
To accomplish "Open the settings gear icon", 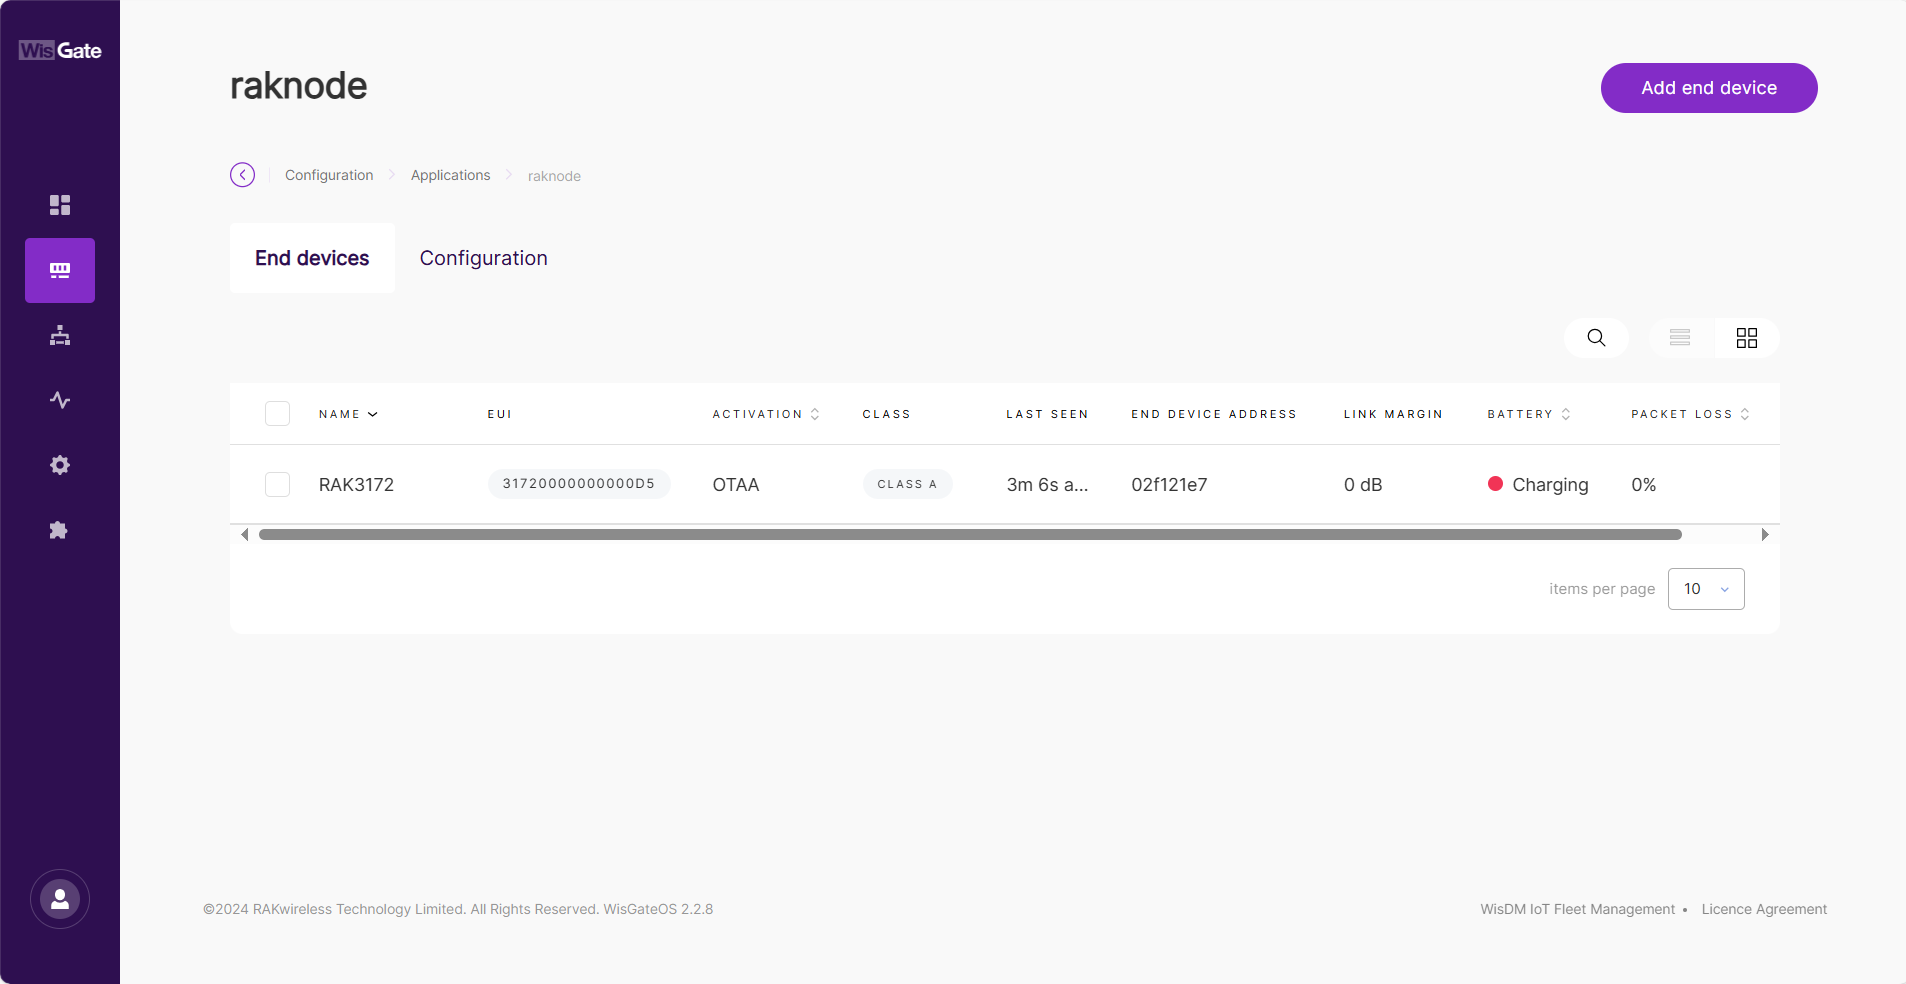I will 60,465.
